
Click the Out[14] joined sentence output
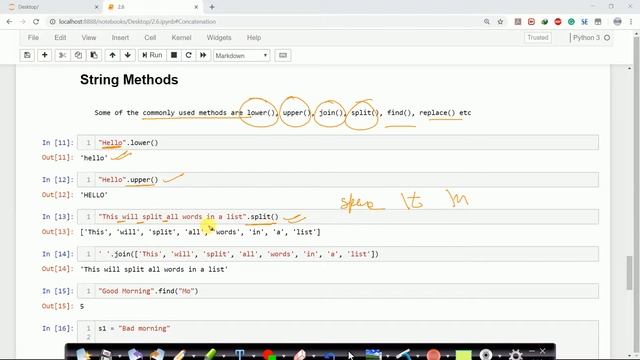click(154, 269)
